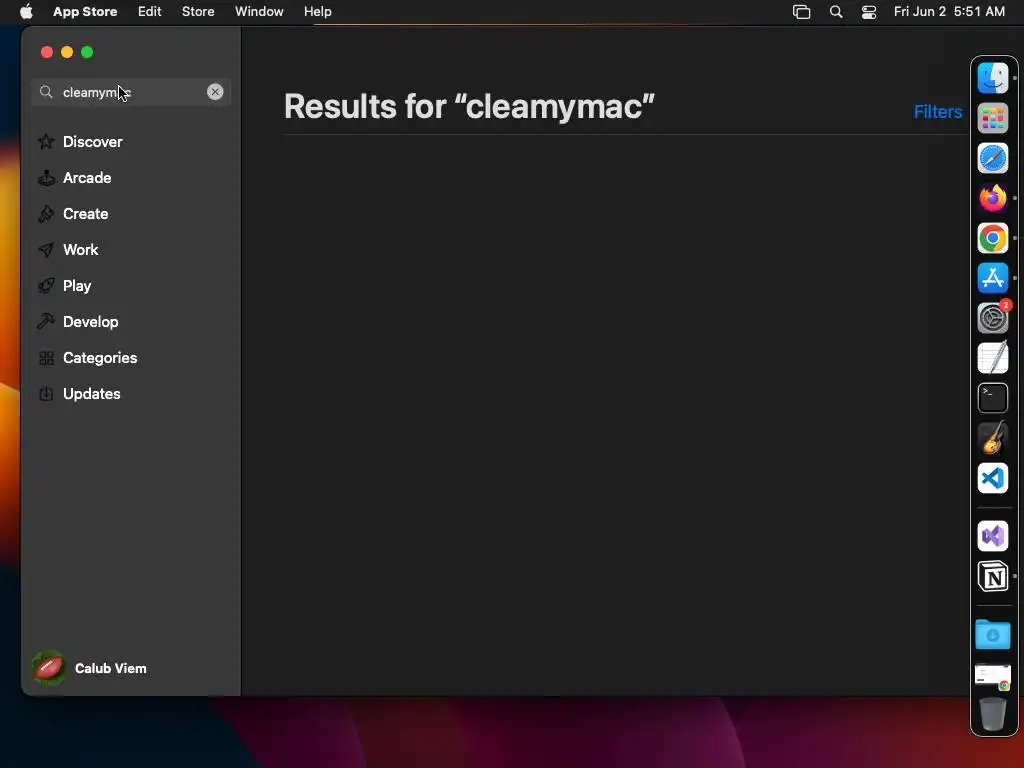Open the Filters link
1024x768 pixels.
pos(938,112)
